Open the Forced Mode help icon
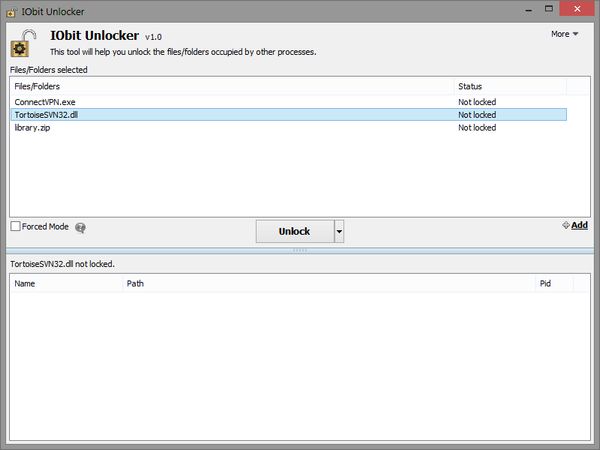This screenshot has width=600, height=450. tap(81, 227)
